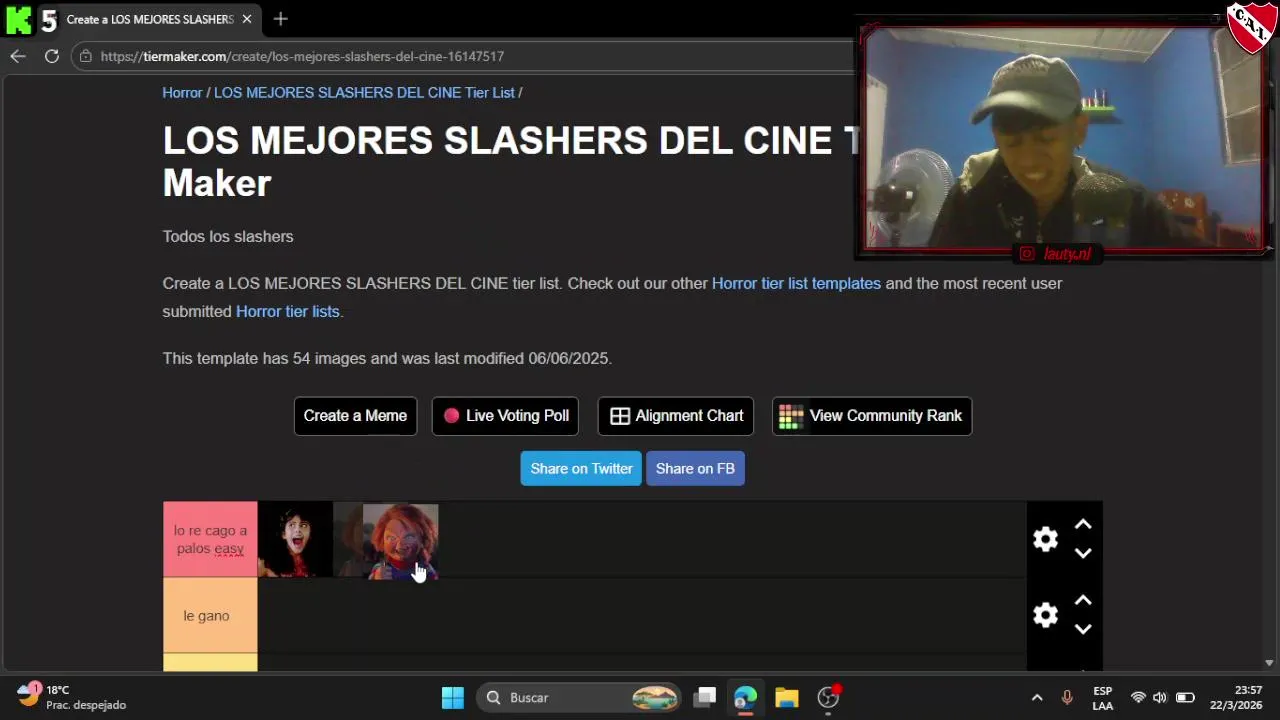
Task: Move 'le gano' tier down with arrow
Action: [x=1083, y=629]
